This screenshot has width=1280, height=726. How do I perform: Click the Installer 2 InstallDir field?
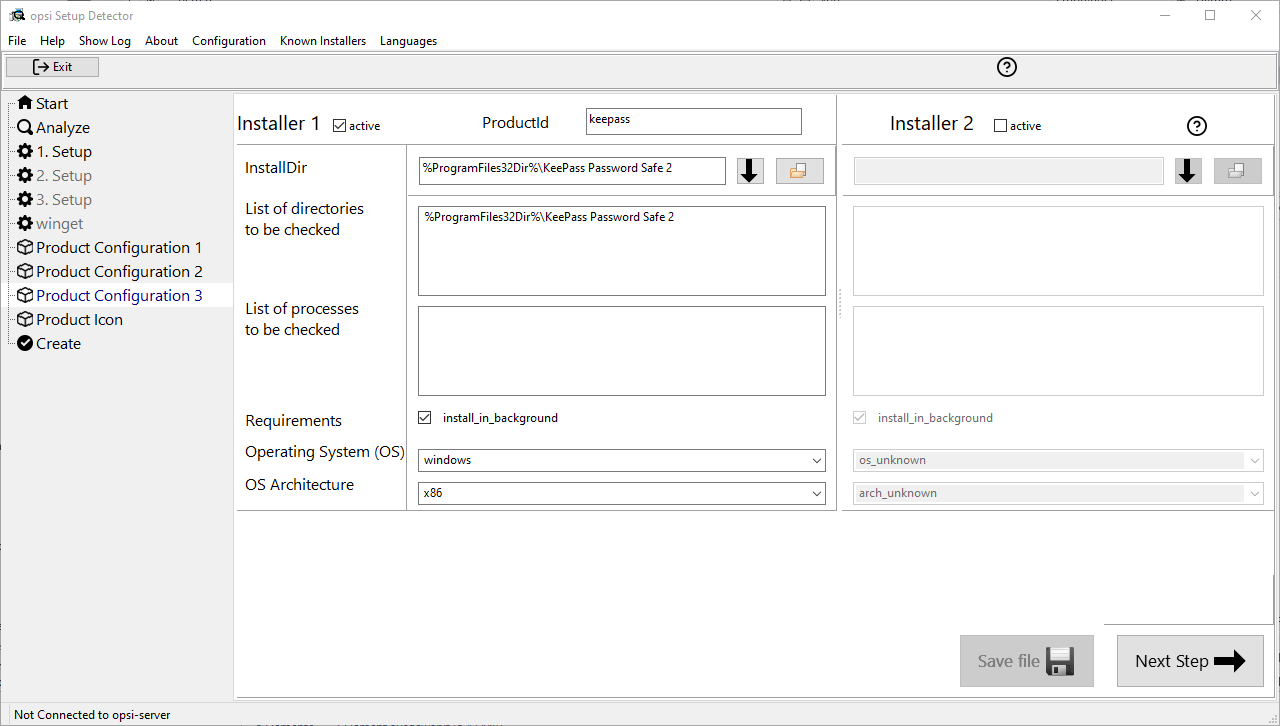1008,171
